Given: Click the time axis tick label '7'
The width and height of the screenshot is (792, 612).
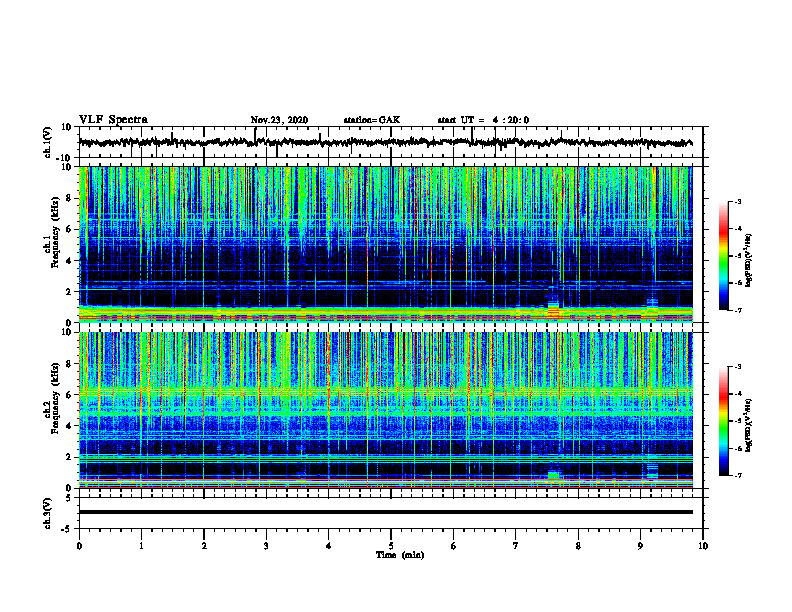Looking at the screenshot, I should [x=515, y=546].
